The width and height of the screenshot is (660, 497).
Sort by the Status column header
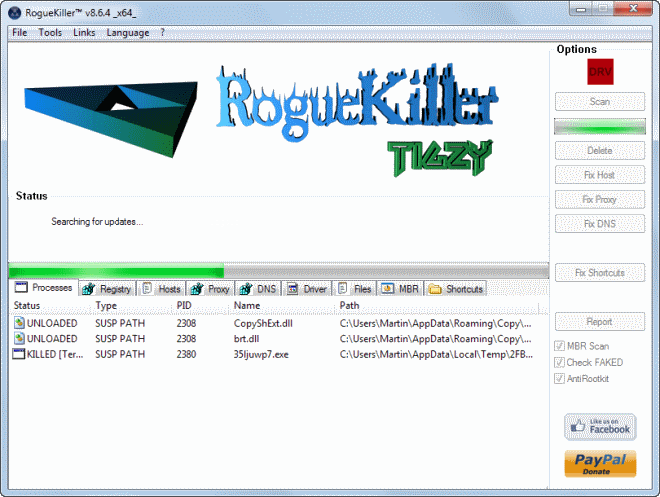click(x=51, y=306)
